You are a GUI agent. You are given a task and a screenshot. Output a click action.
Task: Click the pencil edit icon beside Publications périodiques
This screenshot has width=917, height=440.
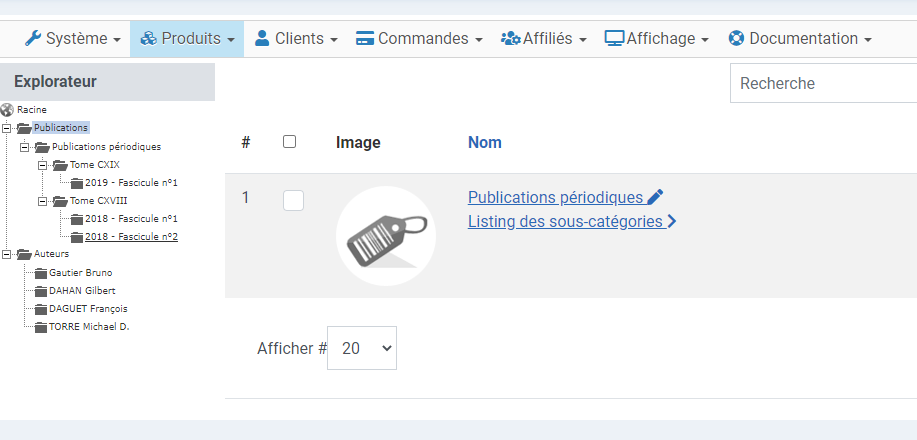click(x=655, y=197)
